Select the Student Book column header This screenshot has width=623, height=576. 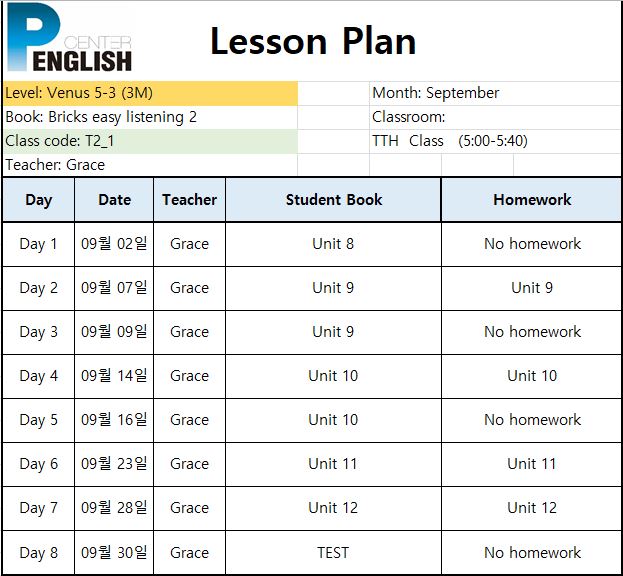click(x=333, y=200)
